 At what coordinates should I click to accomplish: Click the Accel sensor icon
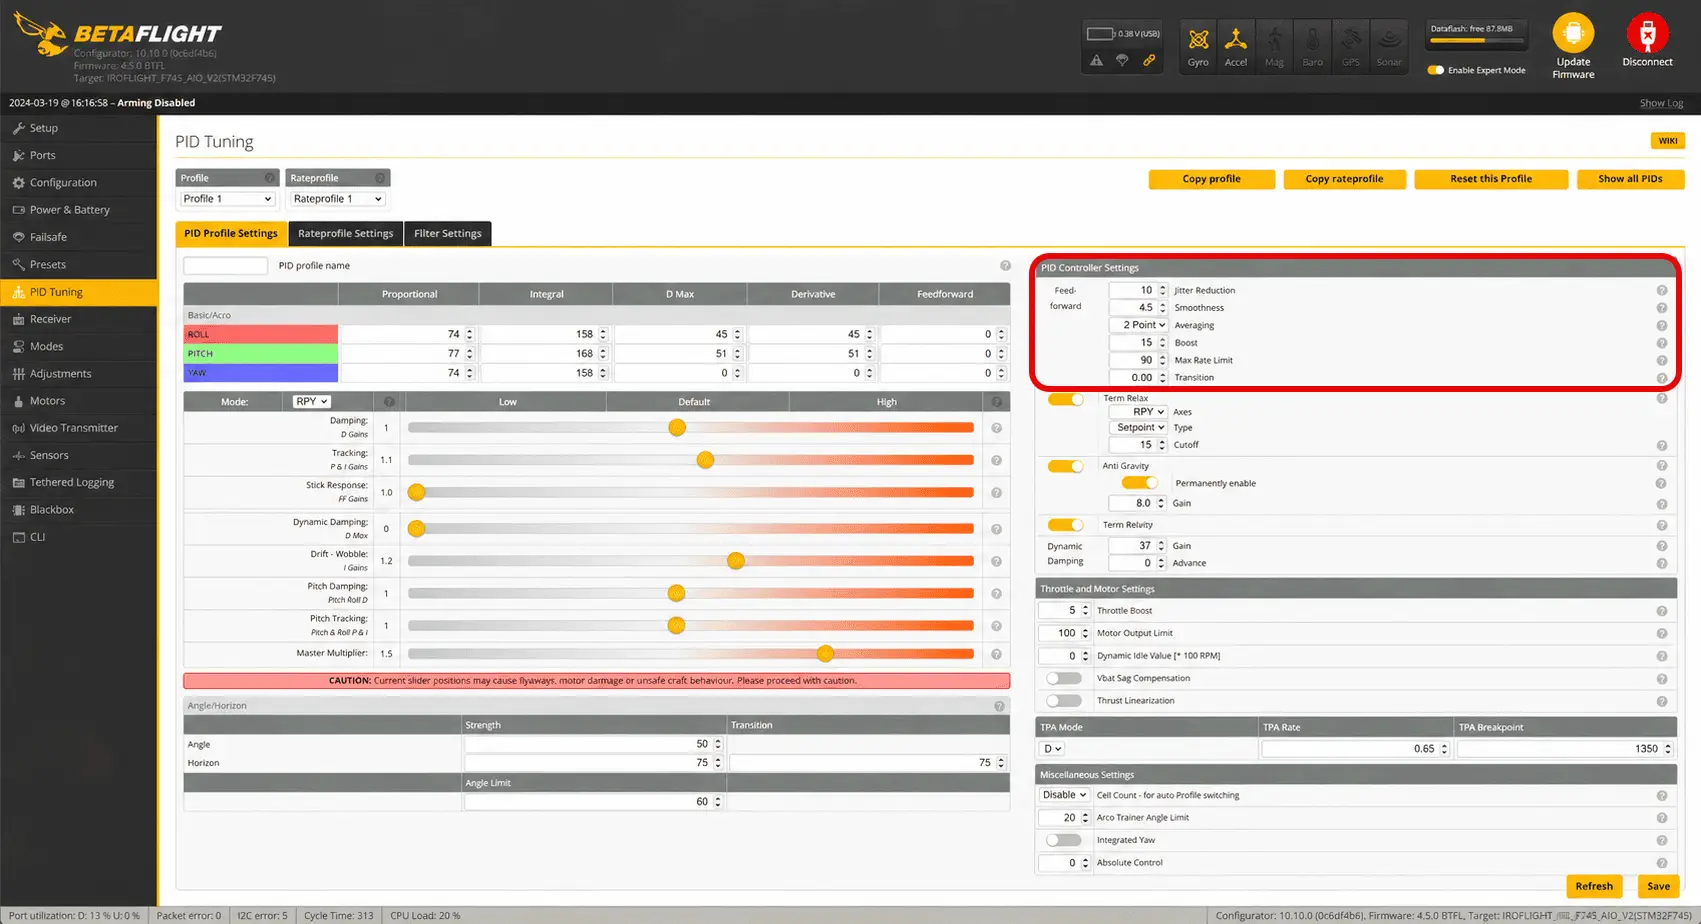(x=1236, y=46)
